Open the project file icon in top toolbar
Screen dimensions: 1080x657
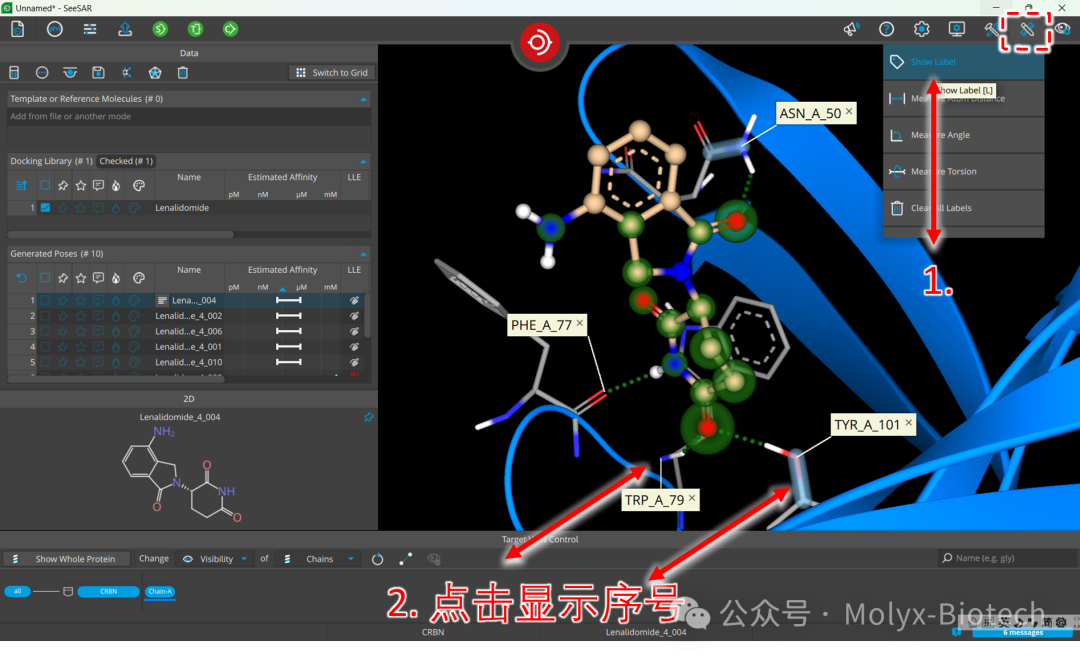17,29
